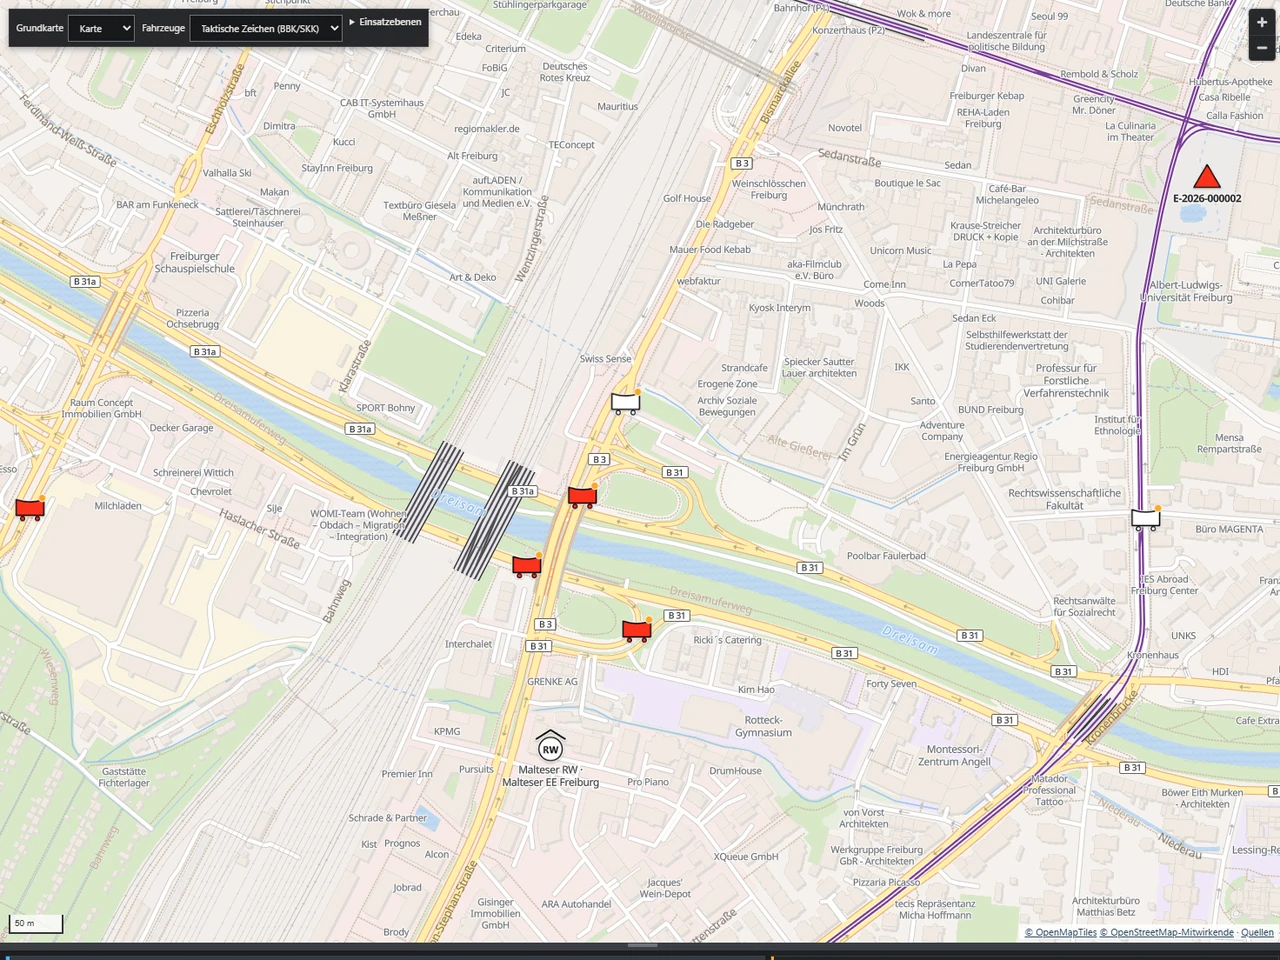Image resolution: width=1280 pixels, height=960 pixels.
Task: Click the Albert-Ludwigs-Universität Freiburg label
Action: tap(1186, 291)
